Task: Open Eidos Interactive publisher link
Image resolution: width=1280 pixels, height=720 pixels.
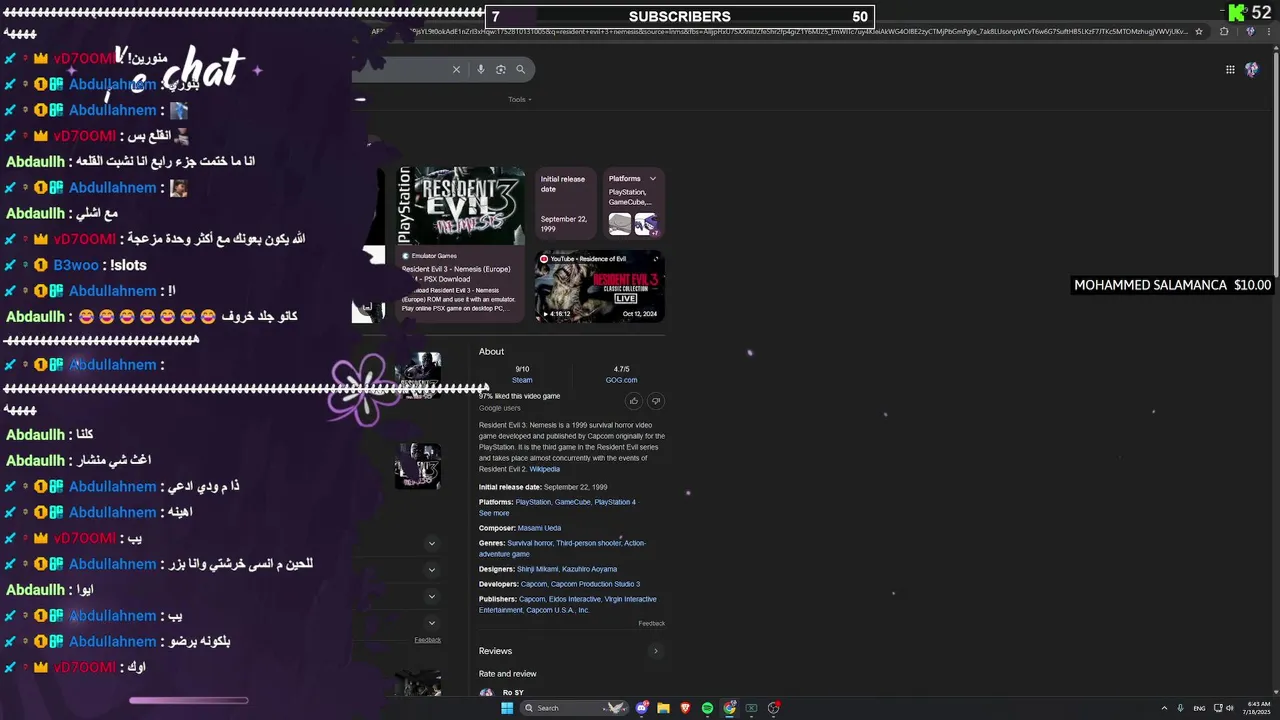Action: tap(575, 599)
